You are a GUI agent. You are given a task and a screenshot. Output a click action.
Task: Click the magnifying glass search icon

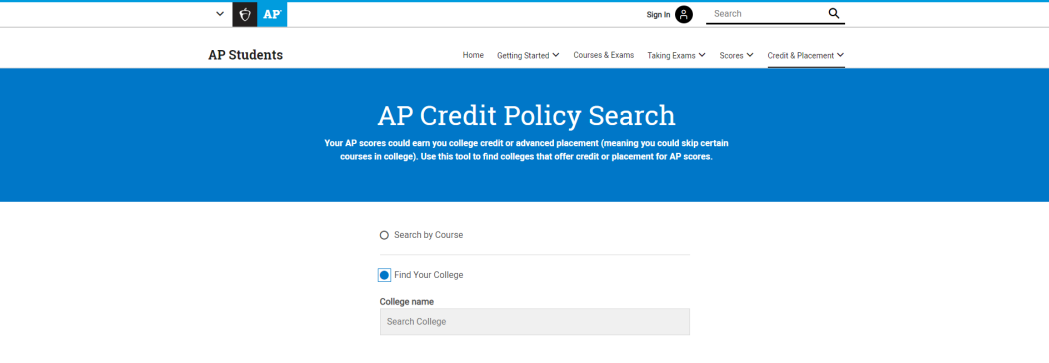pos(834,13)
